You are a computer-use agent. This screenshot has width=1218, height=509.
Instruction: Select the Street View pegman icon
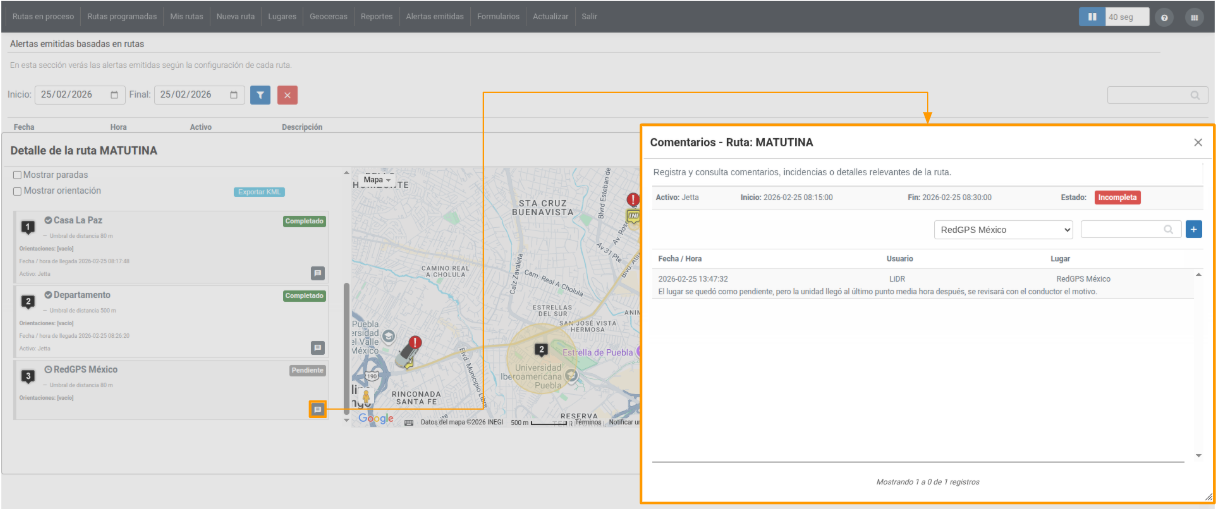(x=366, y=397)
